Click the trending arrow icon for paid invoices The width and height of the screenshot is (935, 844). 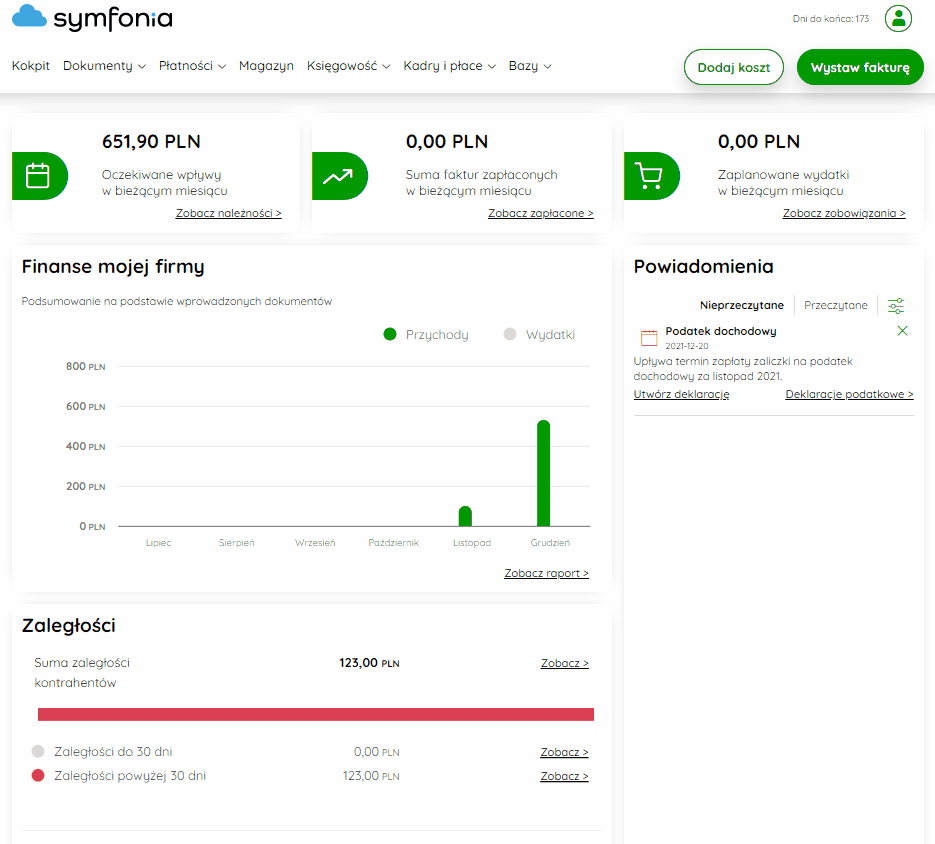tap(339, 176)
